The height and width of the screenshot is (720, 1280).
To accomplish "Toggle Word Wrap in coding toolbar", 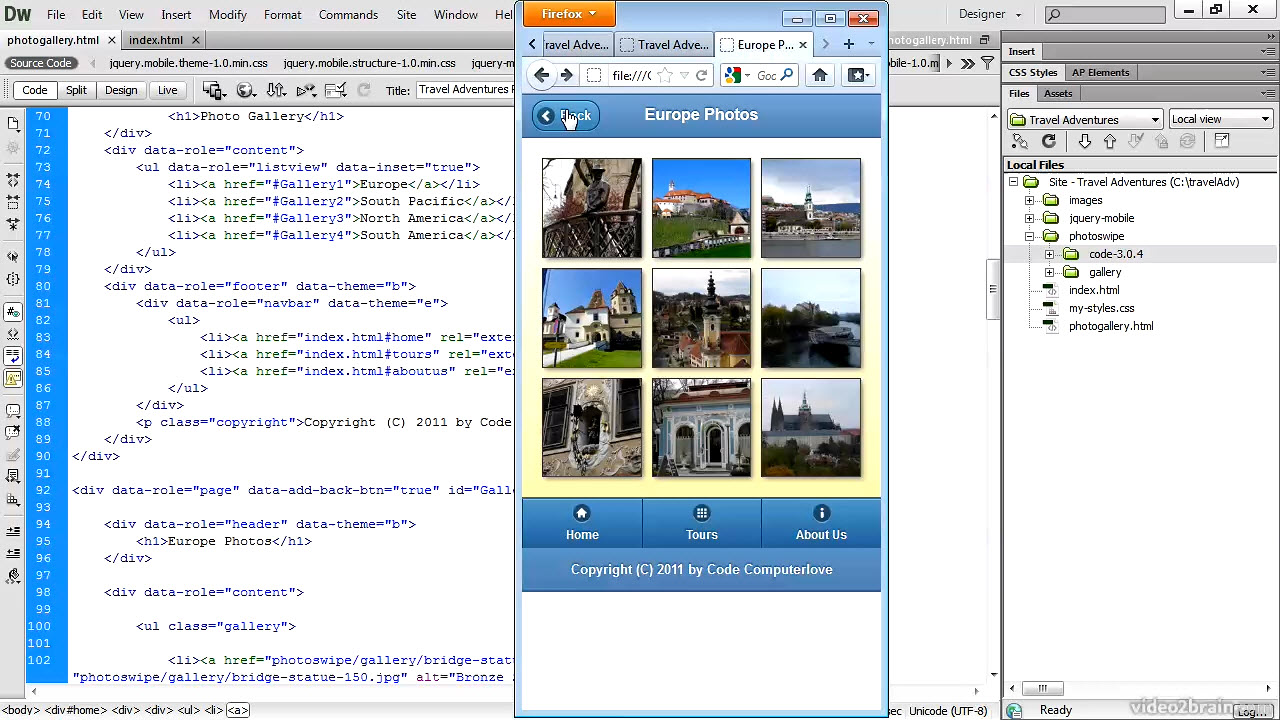I will [x=13, y=356].
